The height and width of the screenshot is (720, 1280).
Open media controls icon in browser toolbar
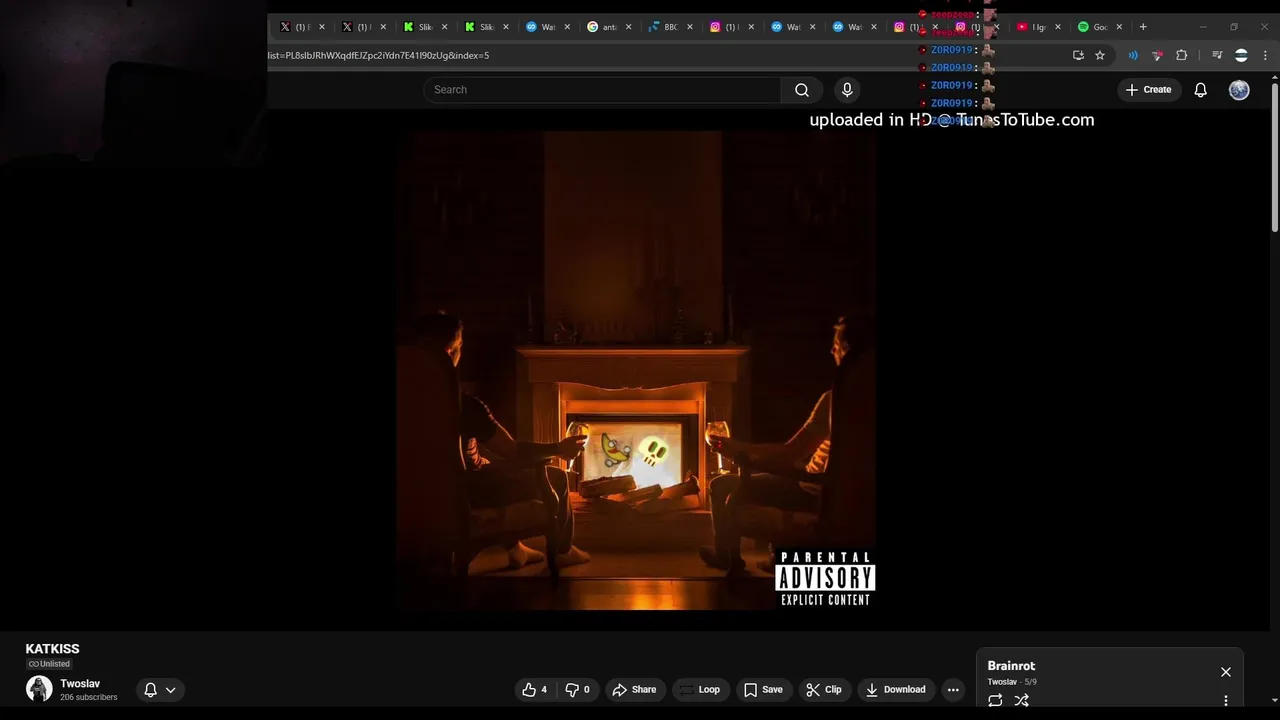point(1217,55)
